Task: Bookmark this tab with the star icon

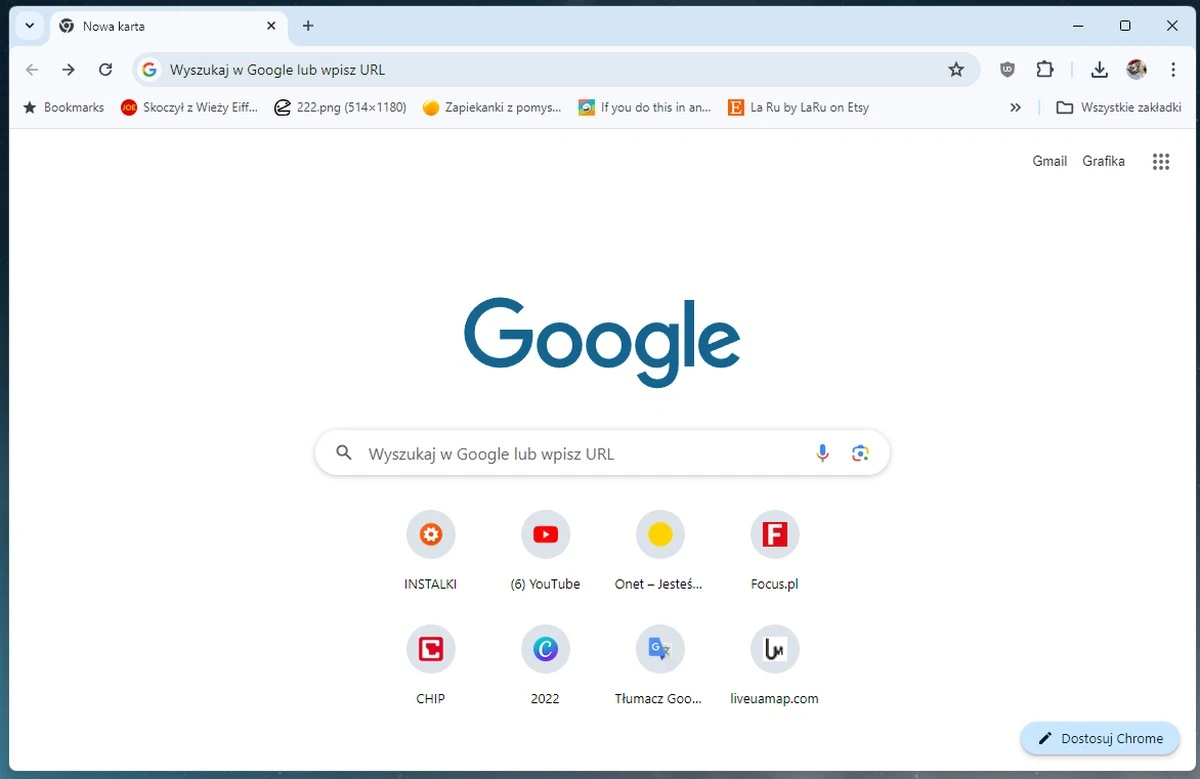Action: (x=956, y=69)
